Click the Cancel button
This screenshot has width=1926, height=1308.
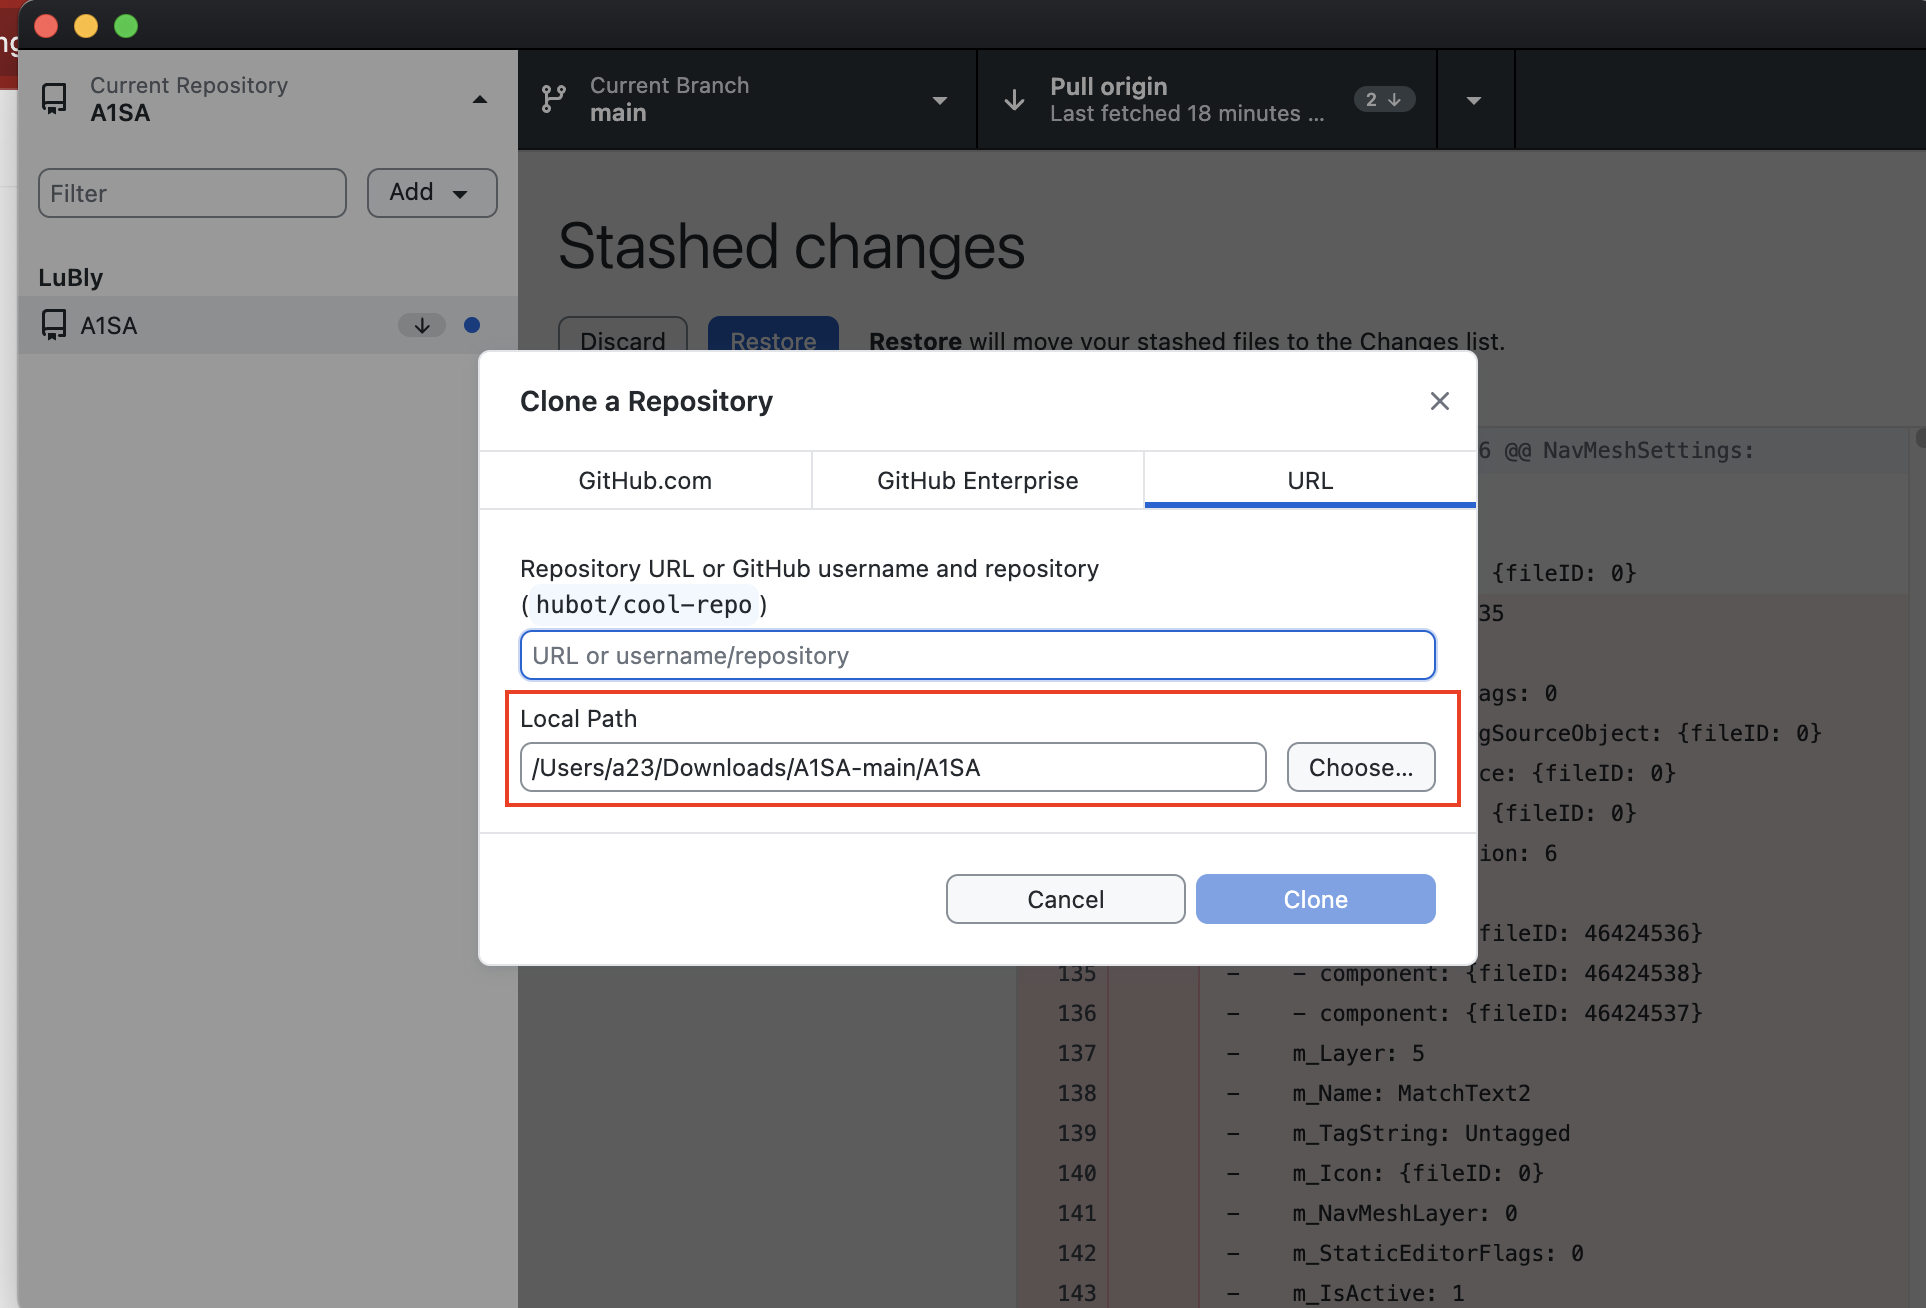click(x=1065, y=899)
